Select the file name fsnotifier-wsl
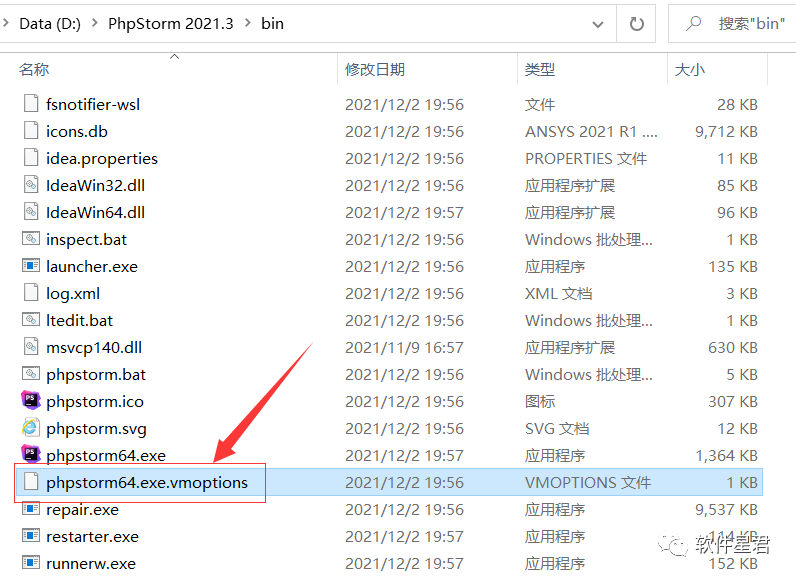 [93, 105]
